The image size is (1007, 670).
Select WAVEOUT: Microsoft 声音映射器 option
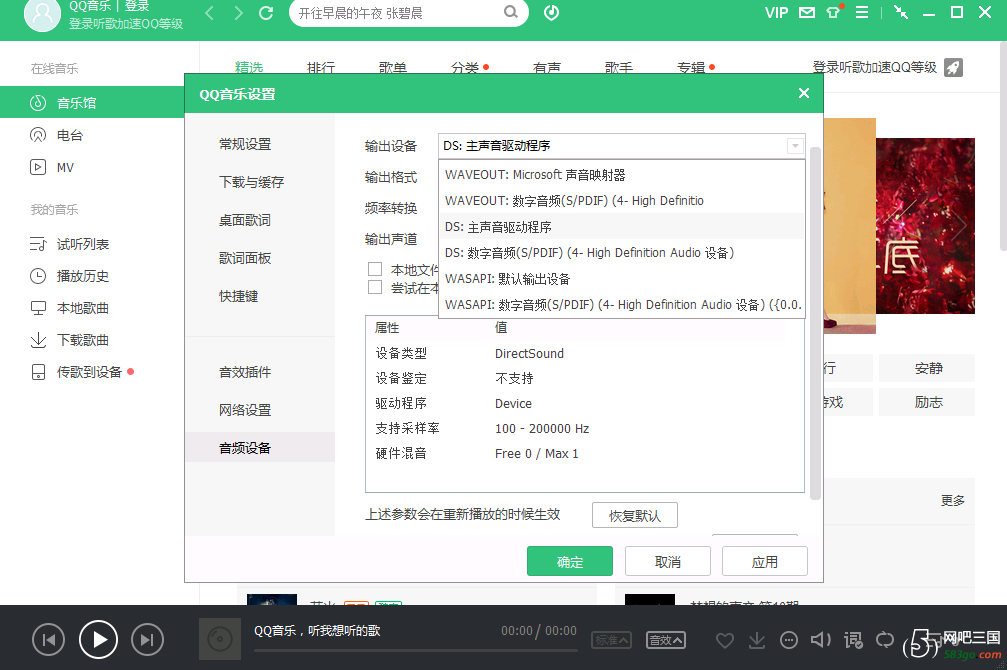pyautogui.click(x=621, y=175)
